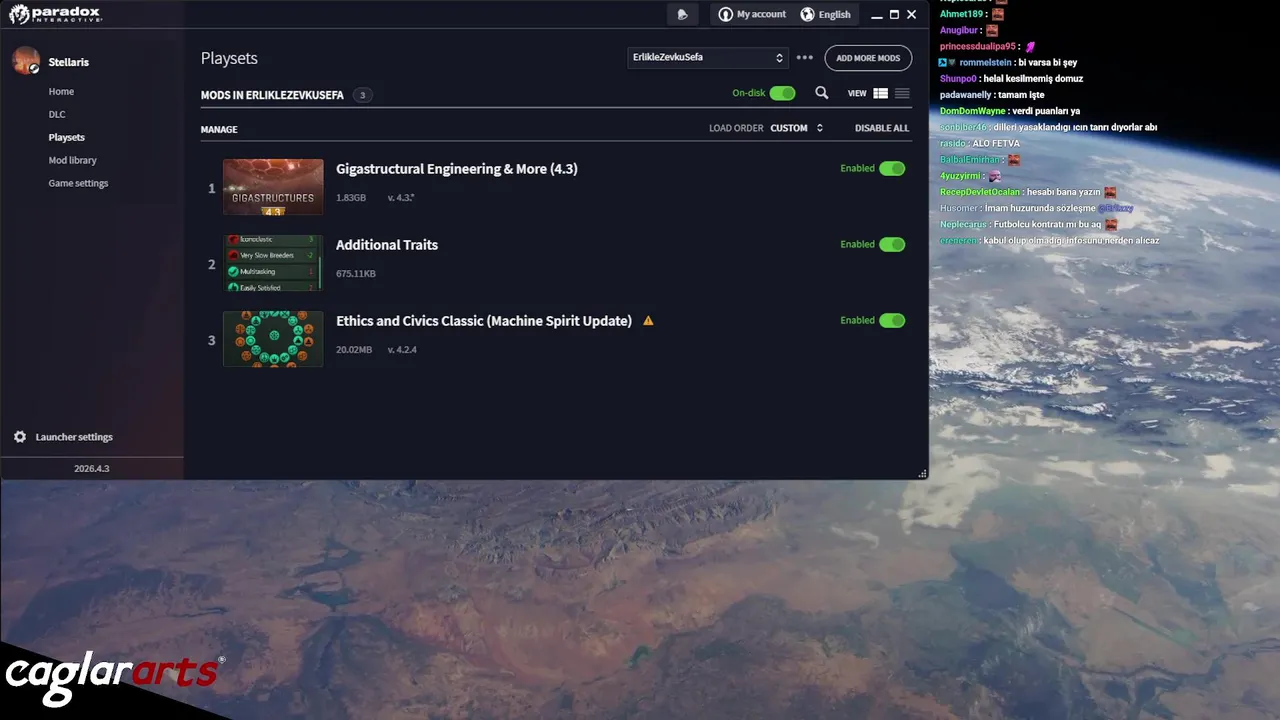Switch to compact list view
This screenshot has width=1280, height=720.
(x=903, y=93)
